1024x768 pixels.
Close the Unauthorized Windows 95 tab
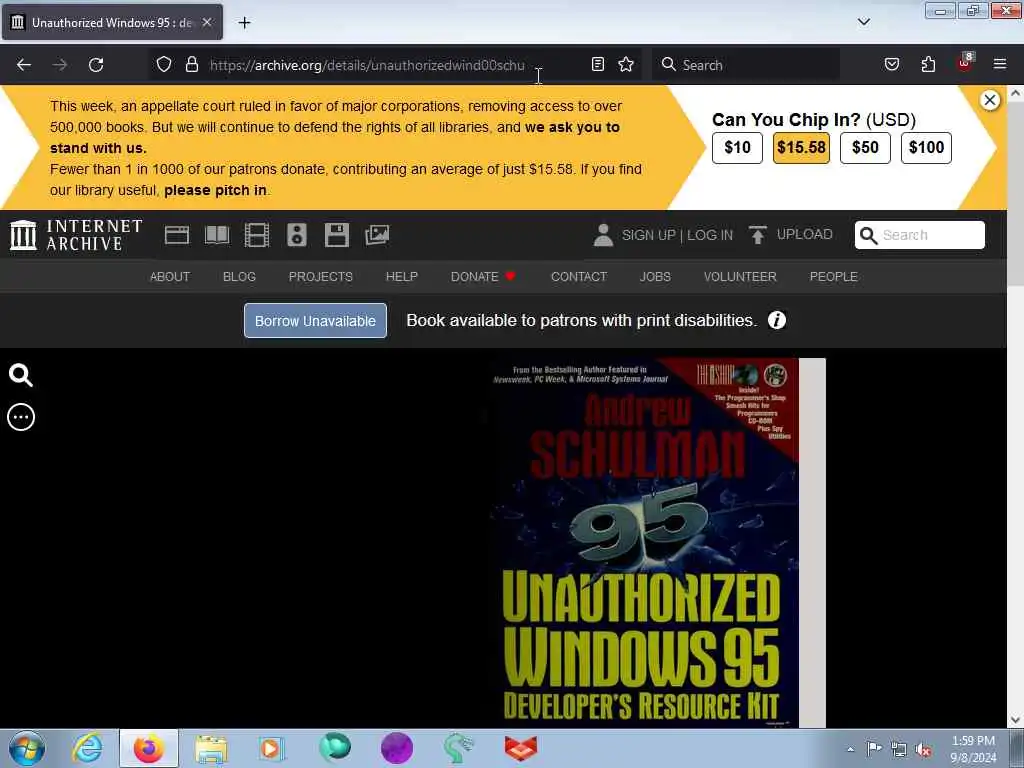(206, 22)
